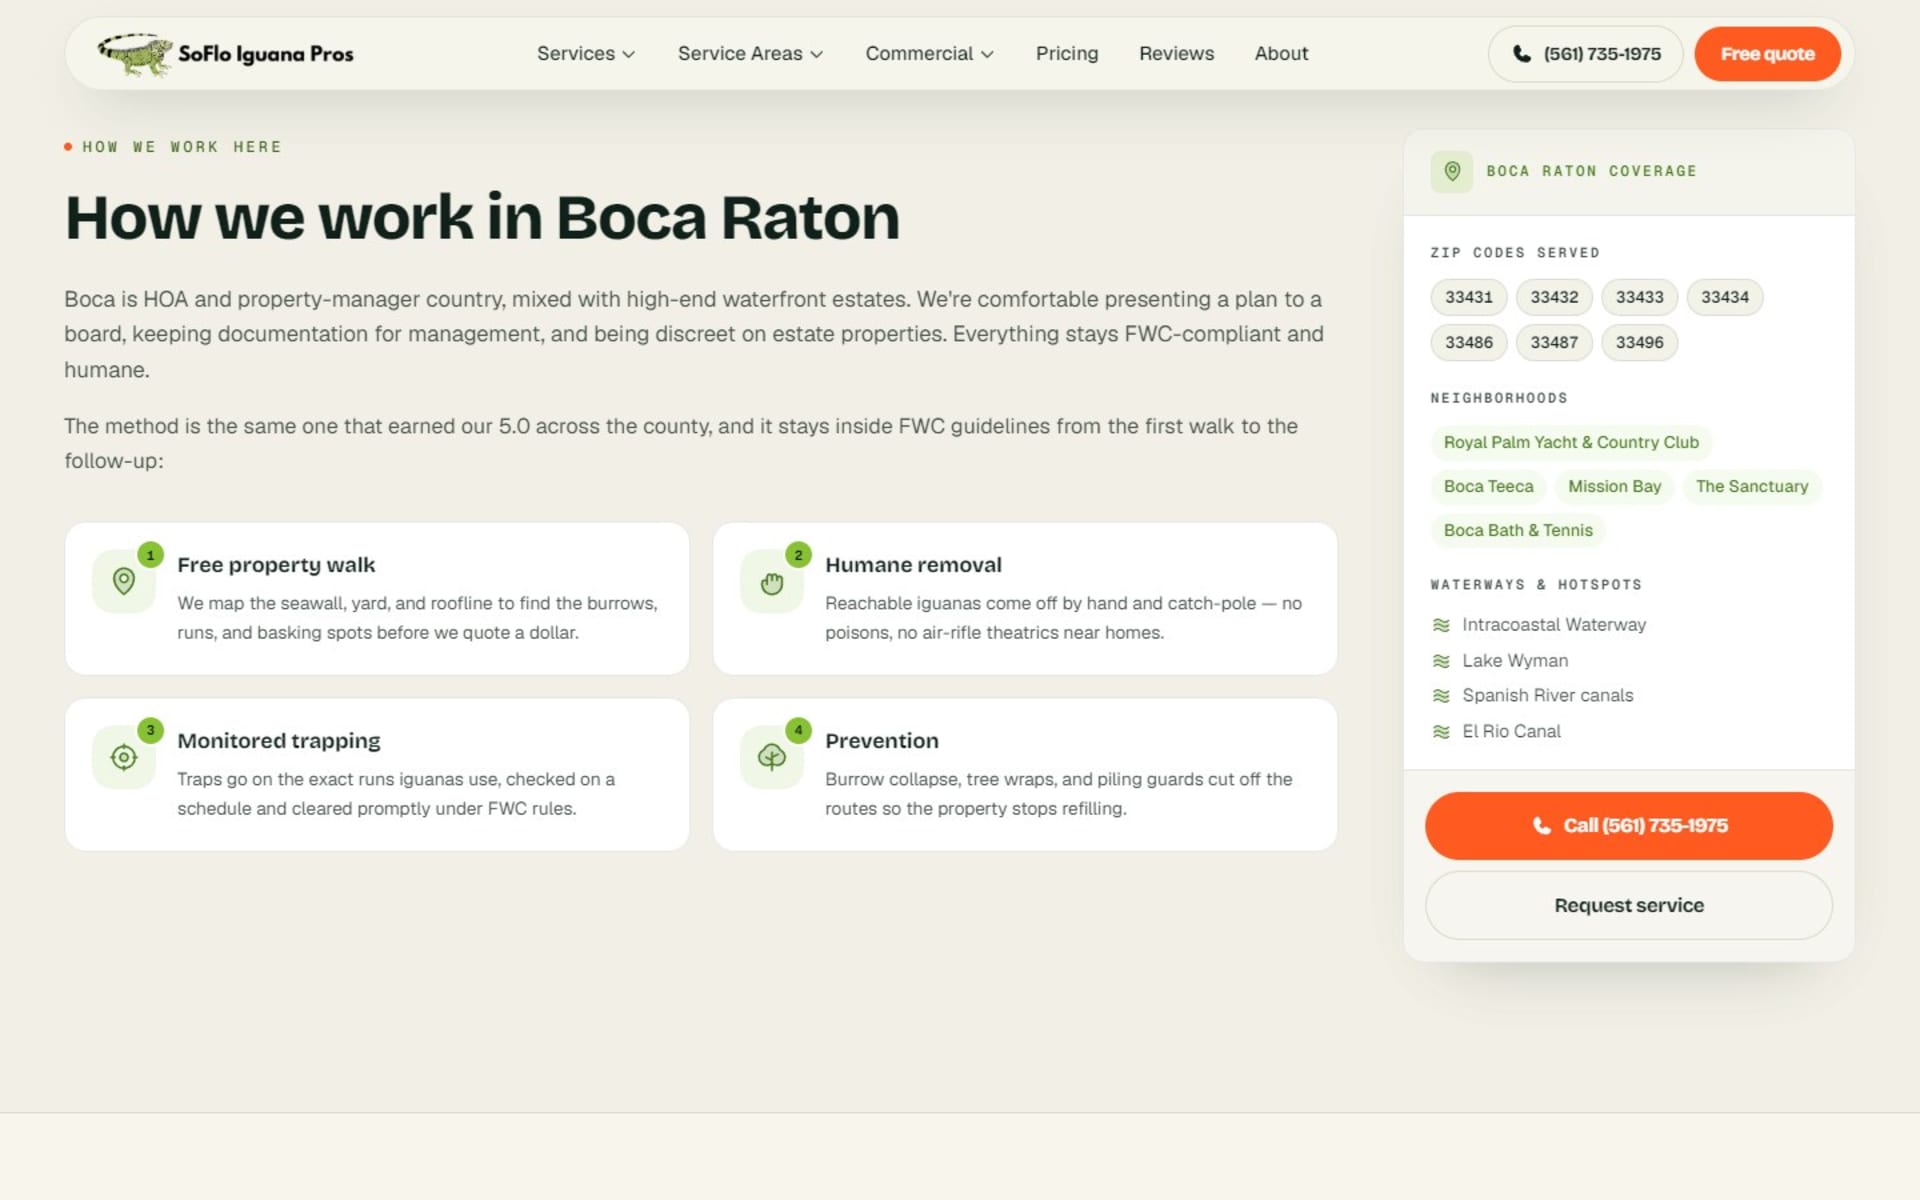This screenshot has height=1200, width=1920.
Task: Click the phone icon beside (561) 735-1975 in header
Action: [1522, 54]
